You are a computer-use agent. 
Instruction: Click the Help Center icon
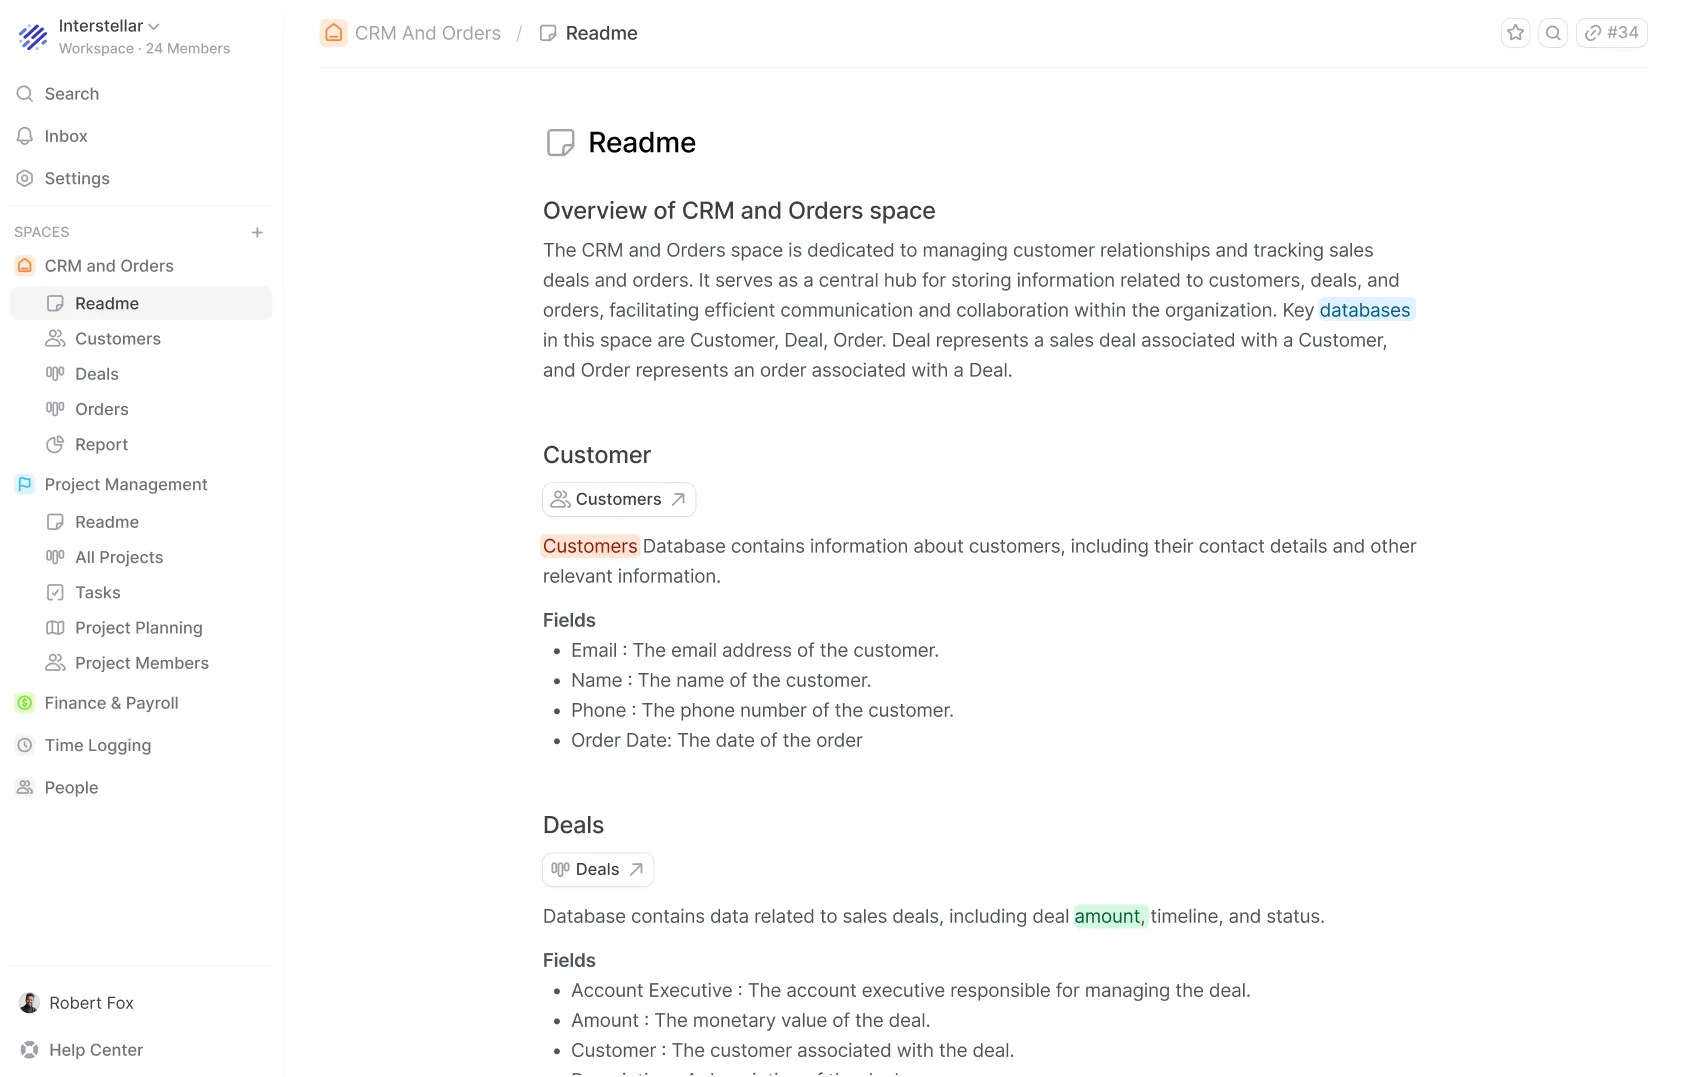[30, 1050]
